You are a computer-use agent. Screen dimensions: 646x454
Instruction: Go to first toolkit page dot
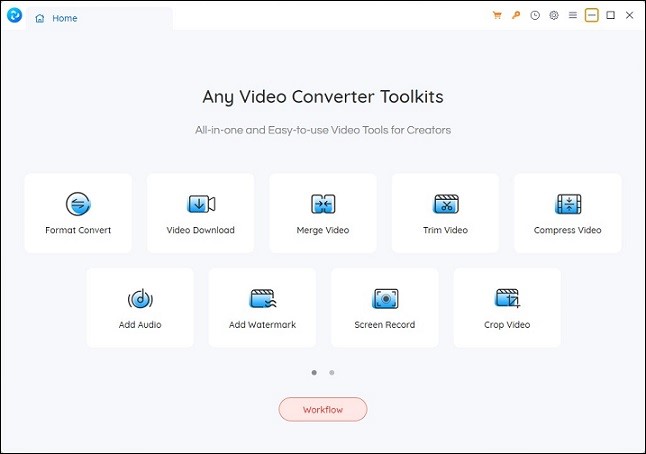tap(314, 373)
